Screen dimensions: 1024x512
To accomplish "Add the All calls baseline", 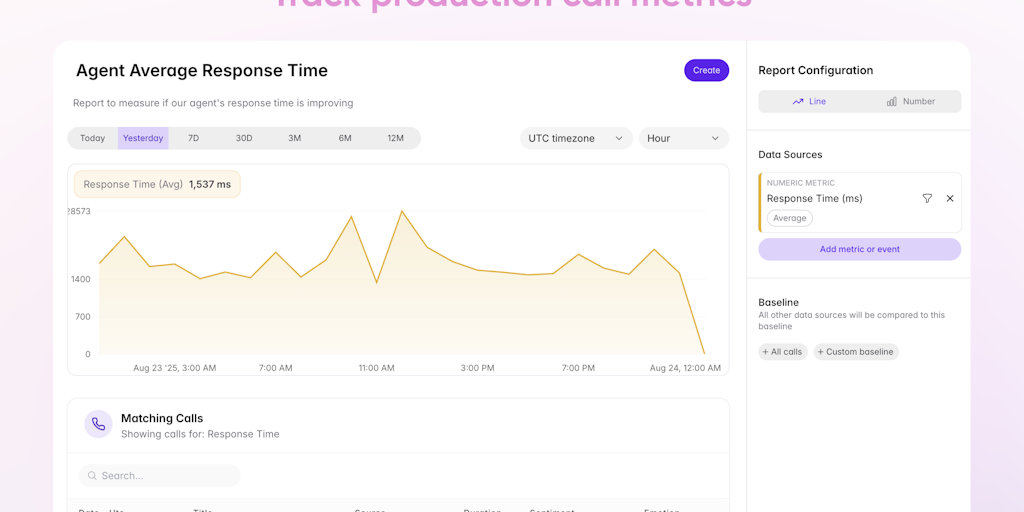I will click(782, 352).
